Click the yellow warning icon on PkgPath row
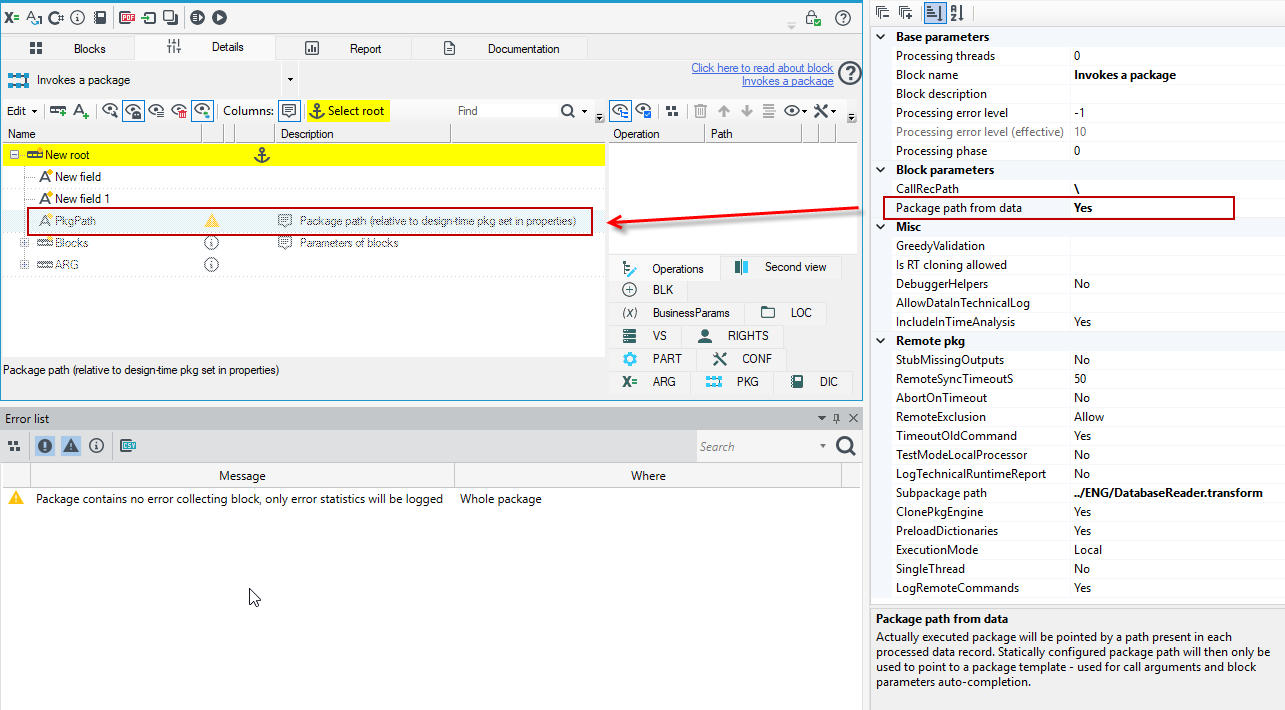 [x=211, y=221]
